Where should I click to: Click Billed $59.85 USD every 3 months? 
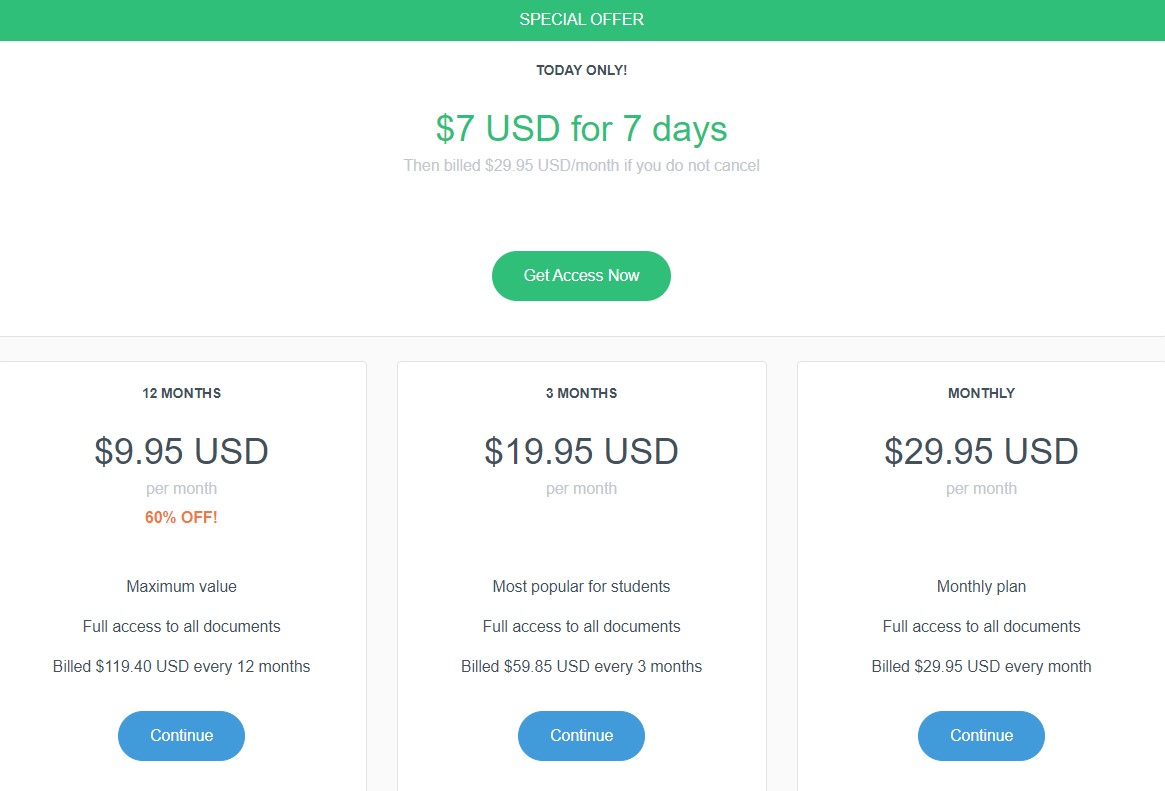click(581, 666)
